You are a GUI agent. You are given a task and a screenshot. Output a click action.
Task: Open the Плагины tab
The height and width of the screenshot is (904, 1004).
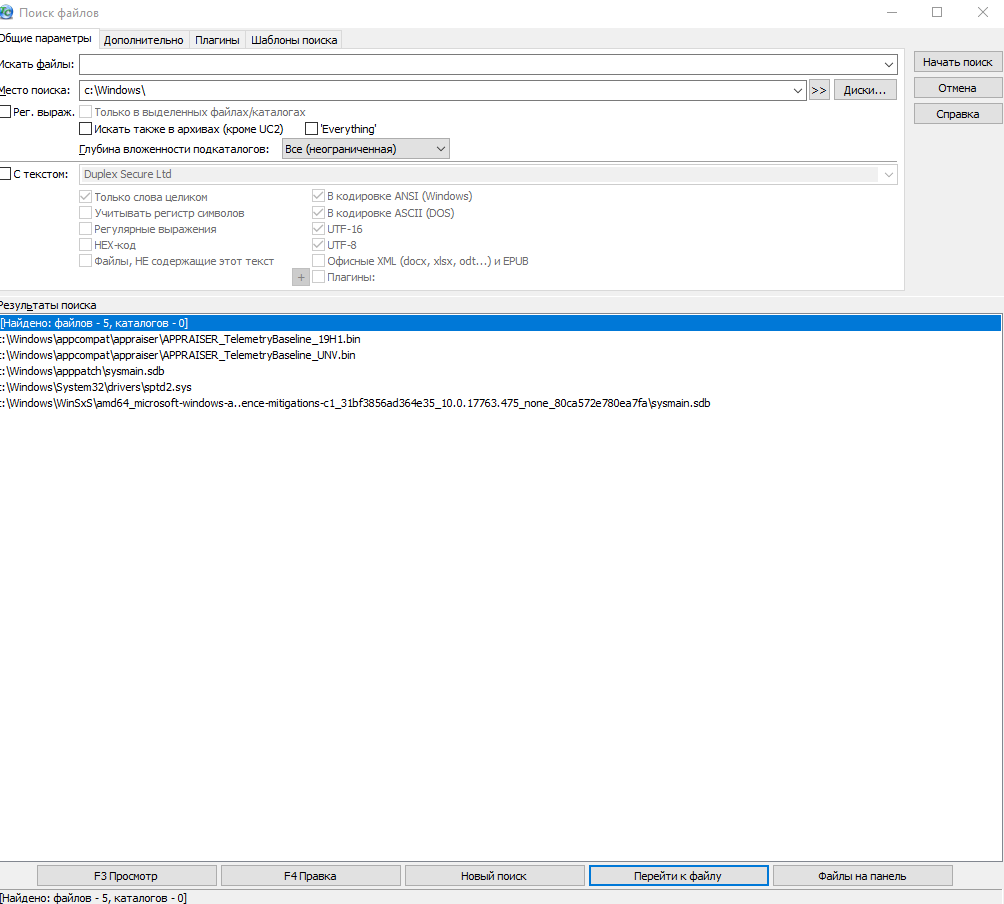coord(217,40)
